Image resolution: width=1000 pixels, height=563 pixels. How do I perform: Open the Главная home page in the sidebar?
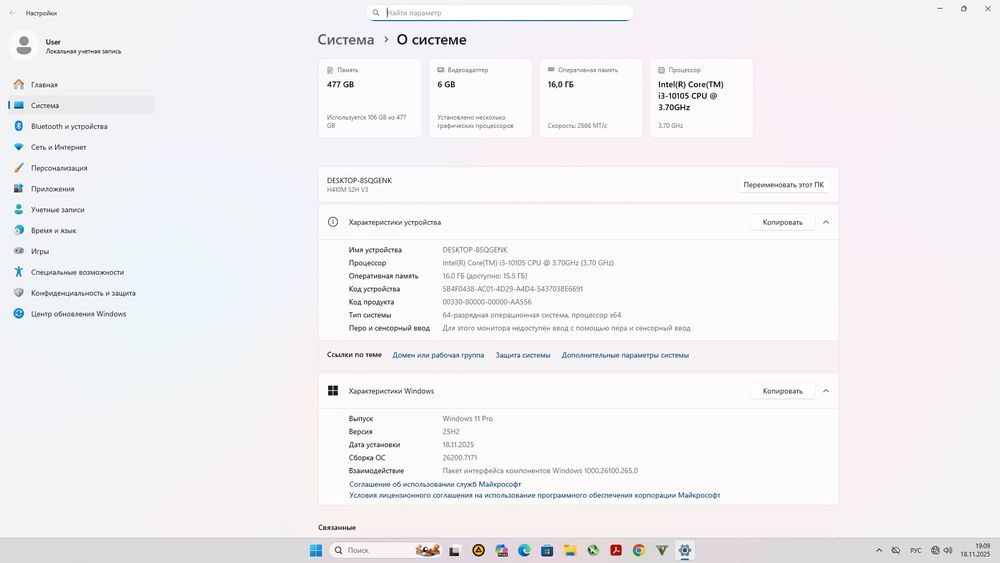click(x=81, y=84)
